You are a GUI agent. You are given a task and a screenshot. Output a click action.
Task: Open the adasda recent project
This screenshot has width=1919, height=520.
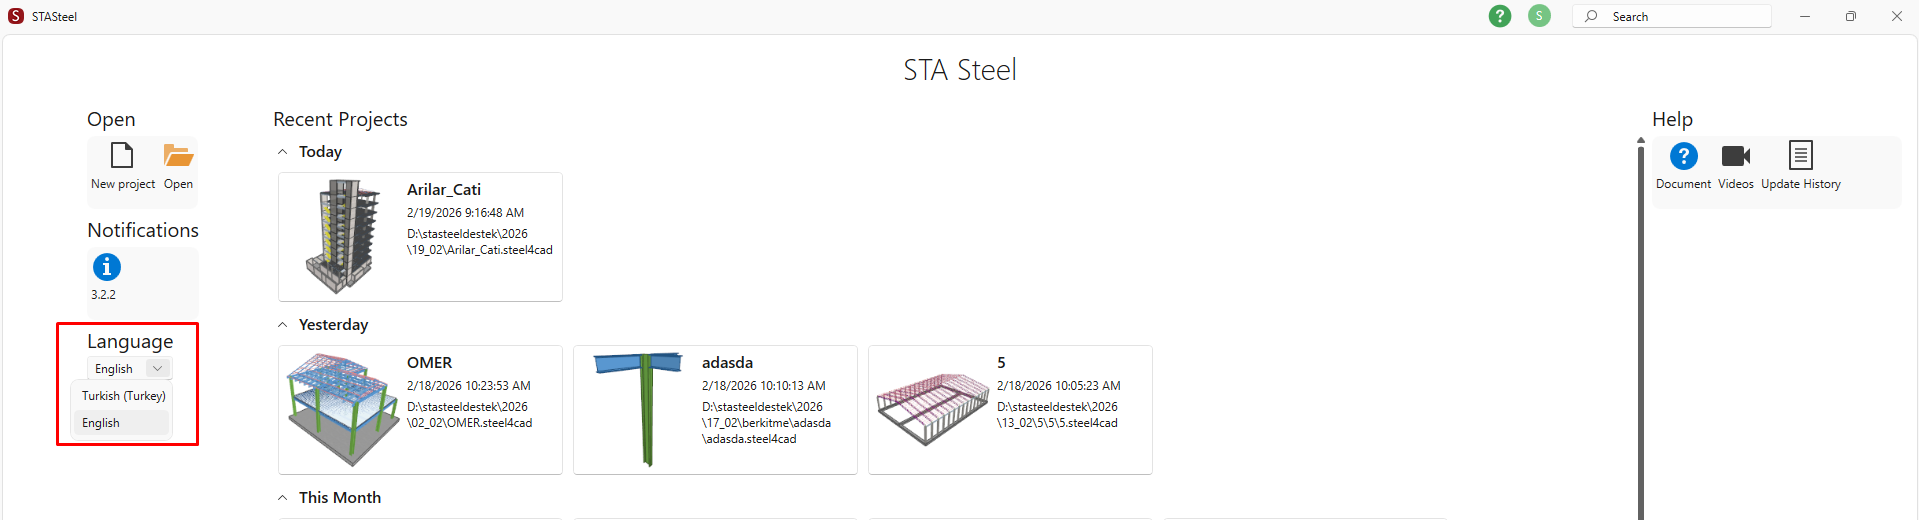point(715,410)
